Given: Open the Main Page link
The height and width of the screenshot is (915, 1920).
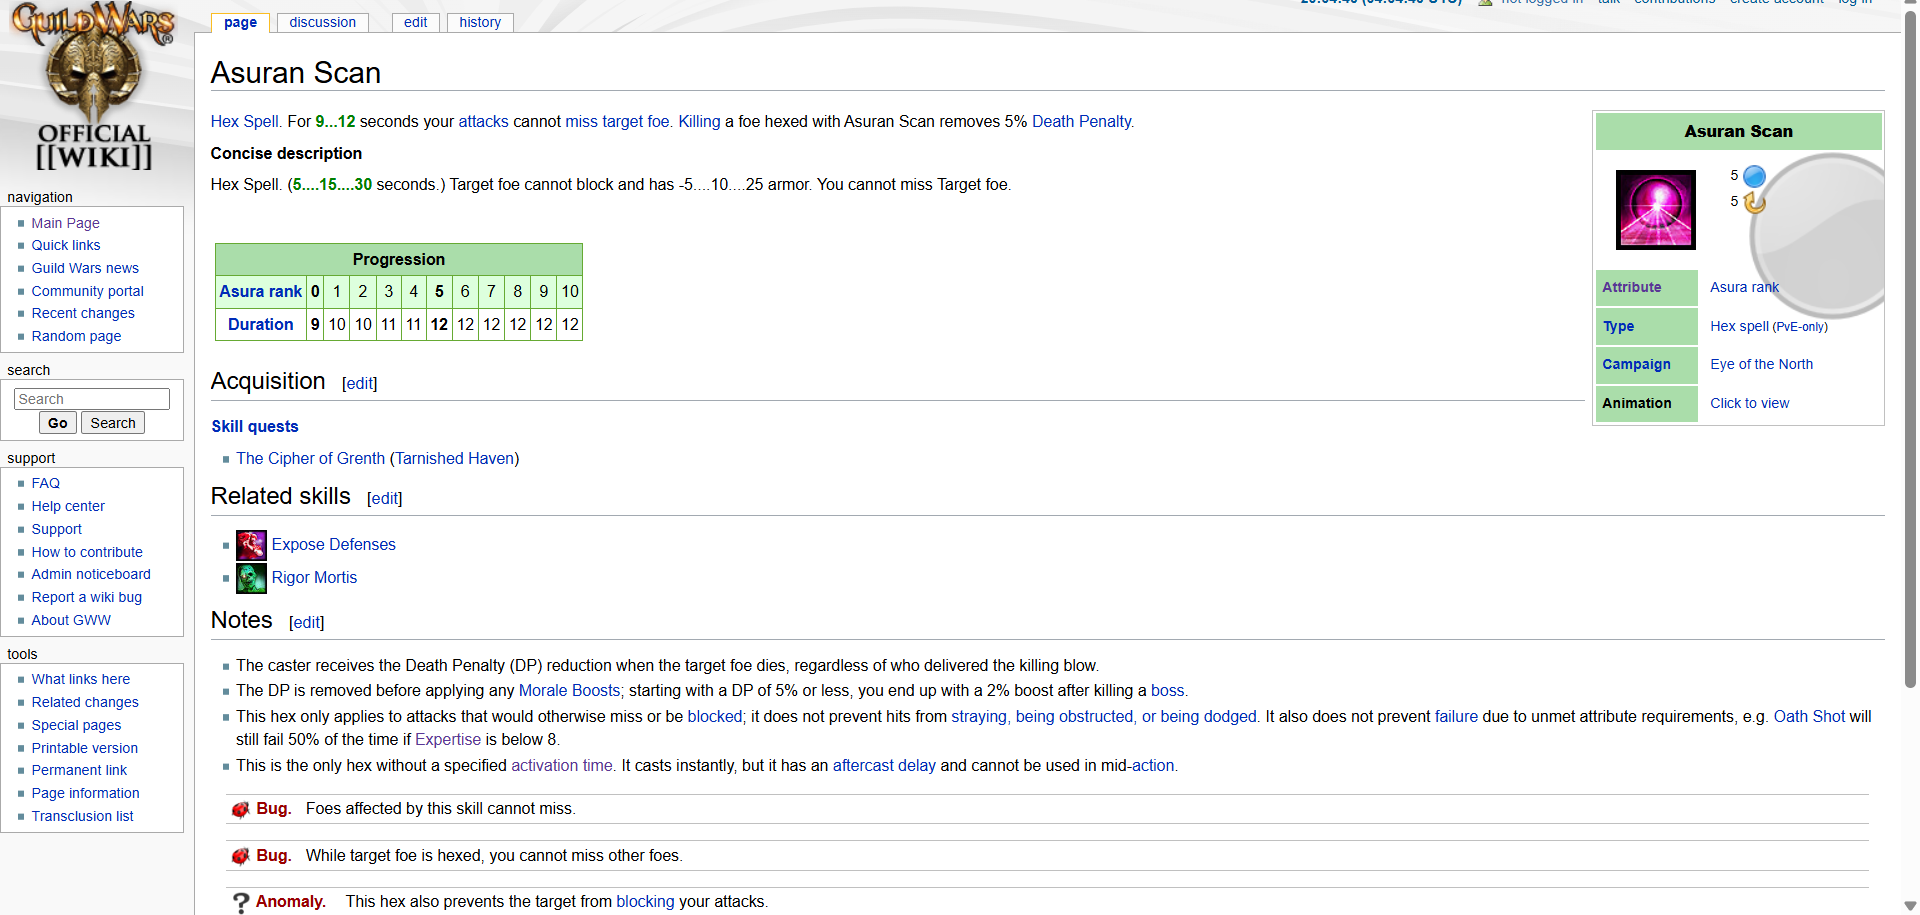Looking at the screenshot, I should point(65,223).
